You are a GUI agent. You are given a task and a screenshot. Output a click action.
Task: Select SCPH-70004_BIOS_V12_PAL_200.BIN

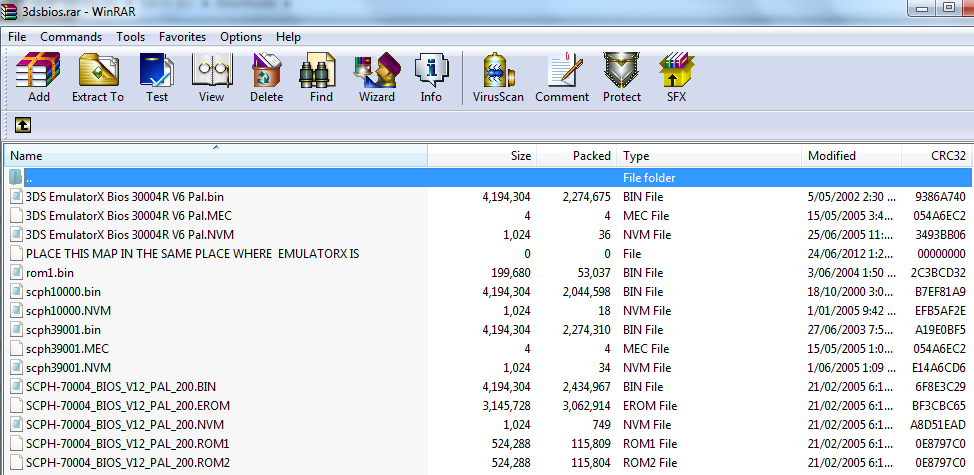[x=121, y=387]
